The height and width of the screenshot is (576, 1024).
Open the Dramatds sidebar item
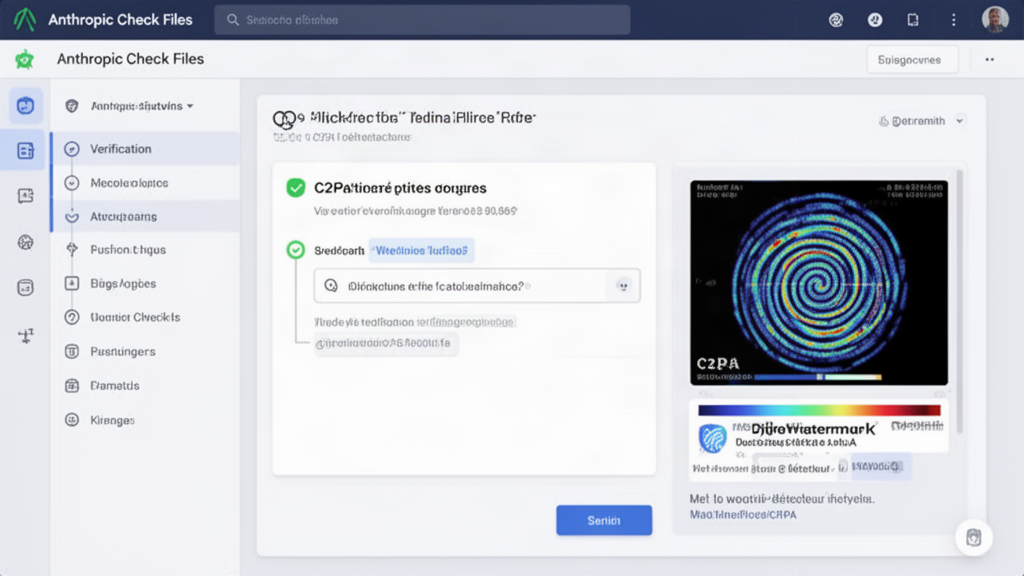(145, 385)
